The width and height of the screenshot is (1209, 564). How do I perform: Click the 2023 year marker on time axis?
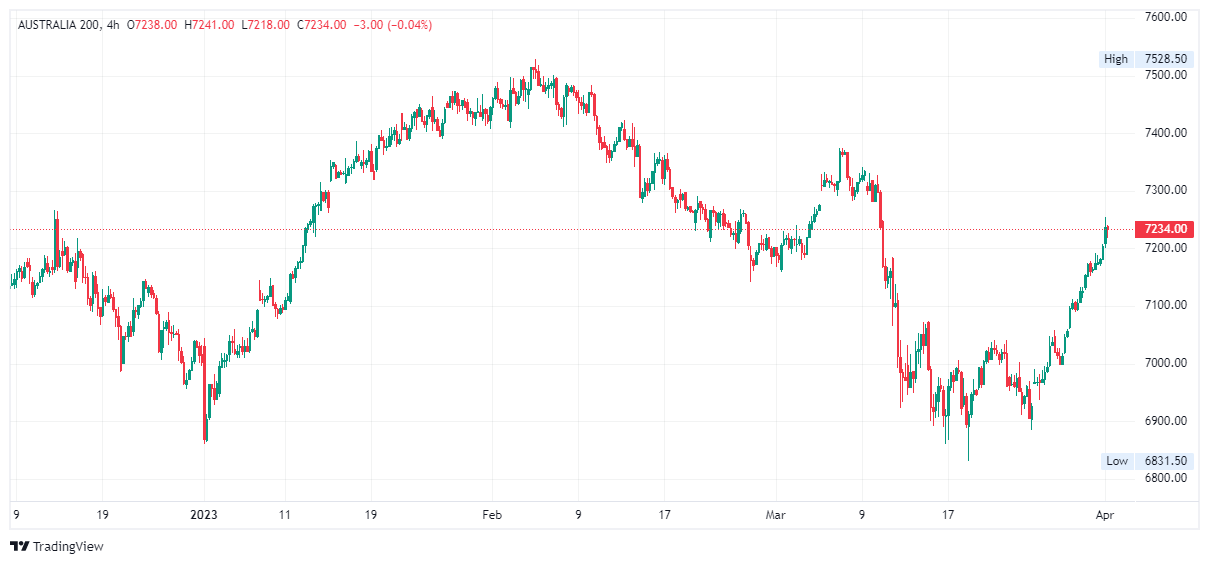(203, 516)
